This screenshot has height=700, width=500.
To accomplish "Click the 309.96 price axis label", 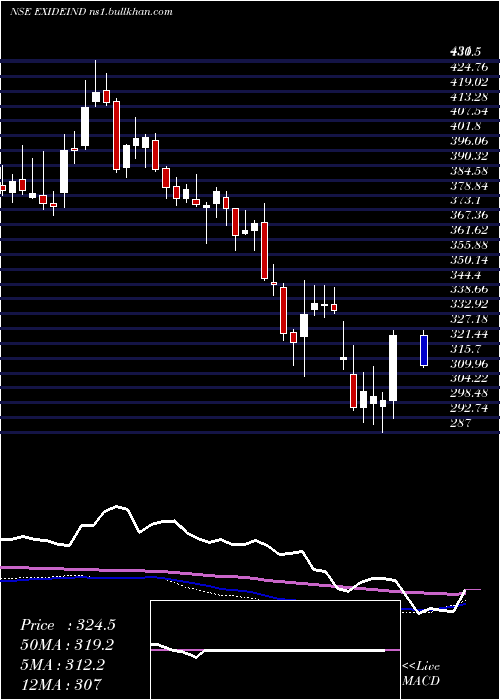I will point(469,363).
